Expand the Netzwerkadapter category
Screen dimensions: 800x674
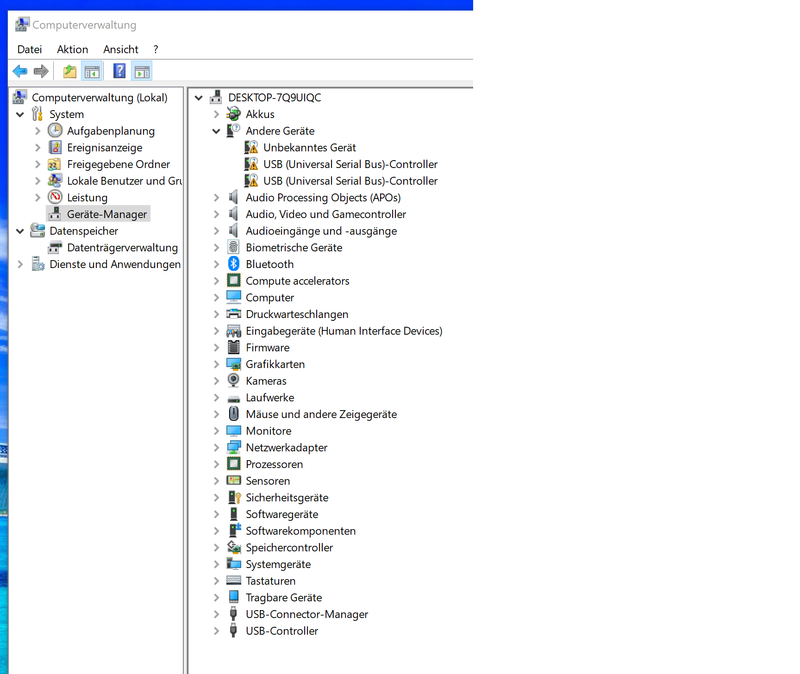(216, 448)
